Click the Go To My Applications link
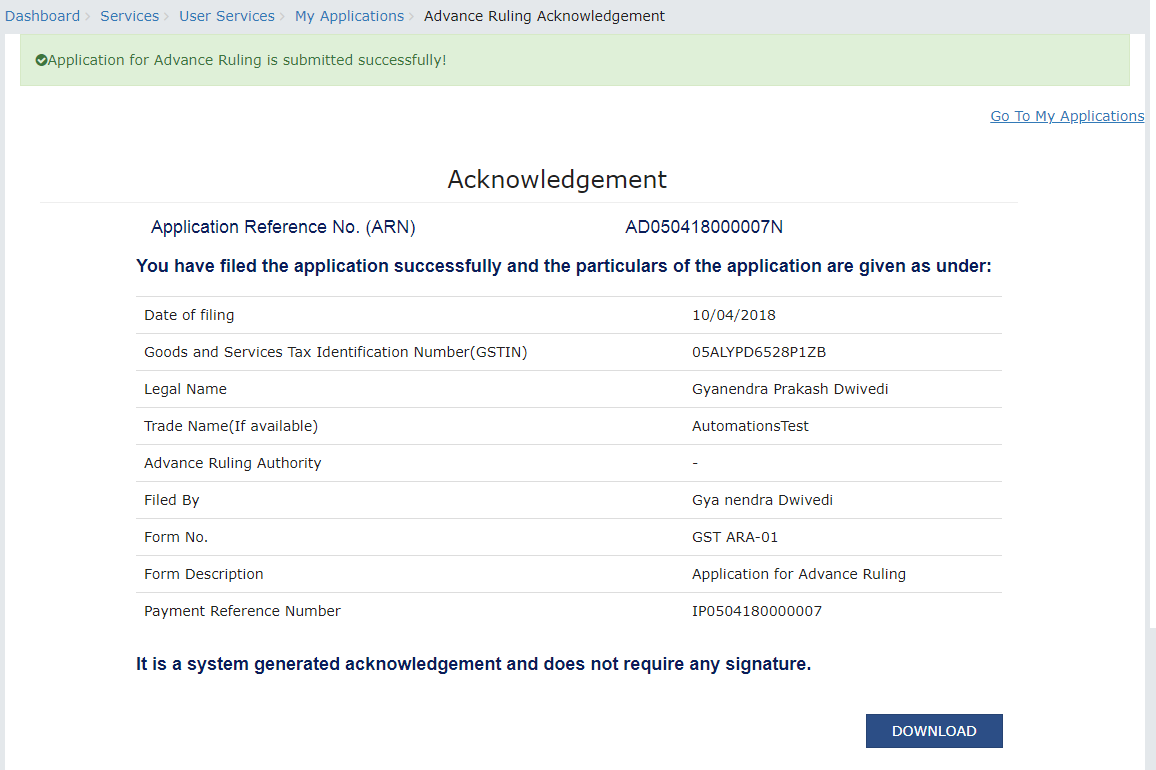This screenshot has height=770, width=1156. [x=1066, y=116]
